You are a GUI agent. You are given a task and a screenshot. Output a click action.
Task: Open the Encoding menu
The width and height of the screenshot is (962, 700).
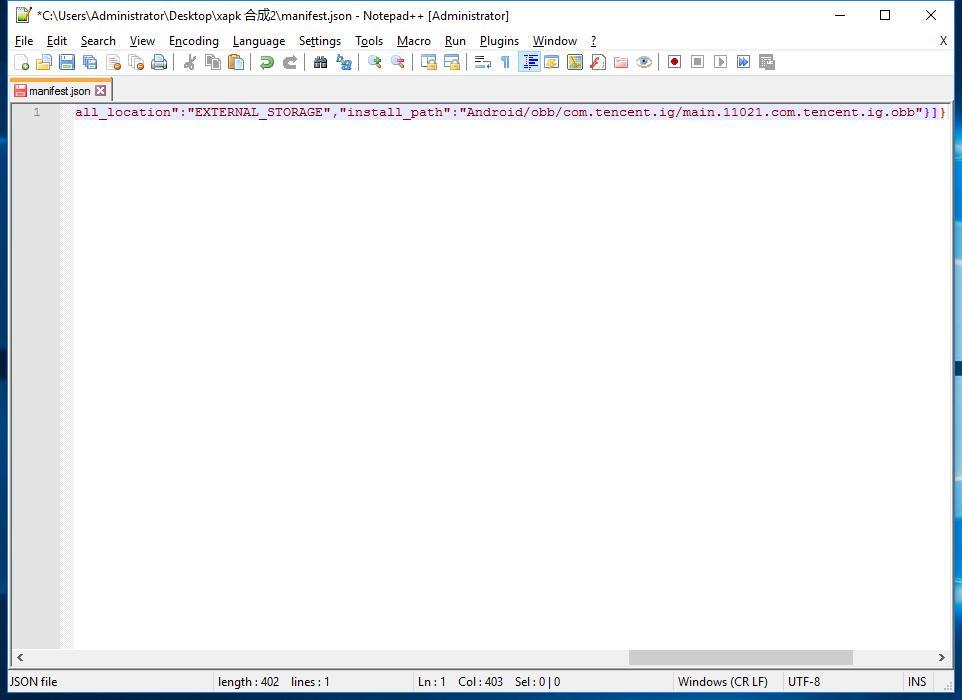(x=194, y=40)
